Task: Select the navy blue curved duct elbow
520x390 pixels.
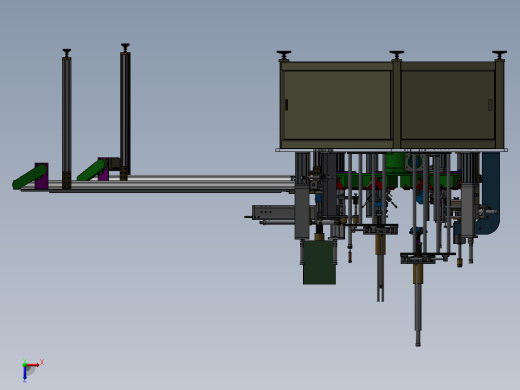Action: tap(490, 193)
